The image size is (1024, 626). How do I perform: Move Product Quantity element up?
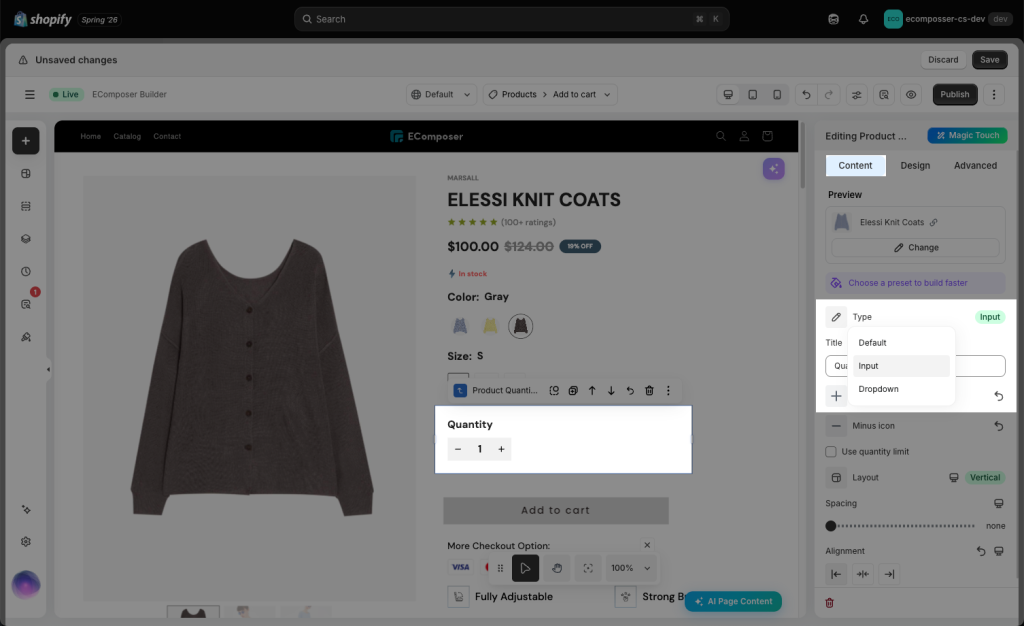click(592, 390)
